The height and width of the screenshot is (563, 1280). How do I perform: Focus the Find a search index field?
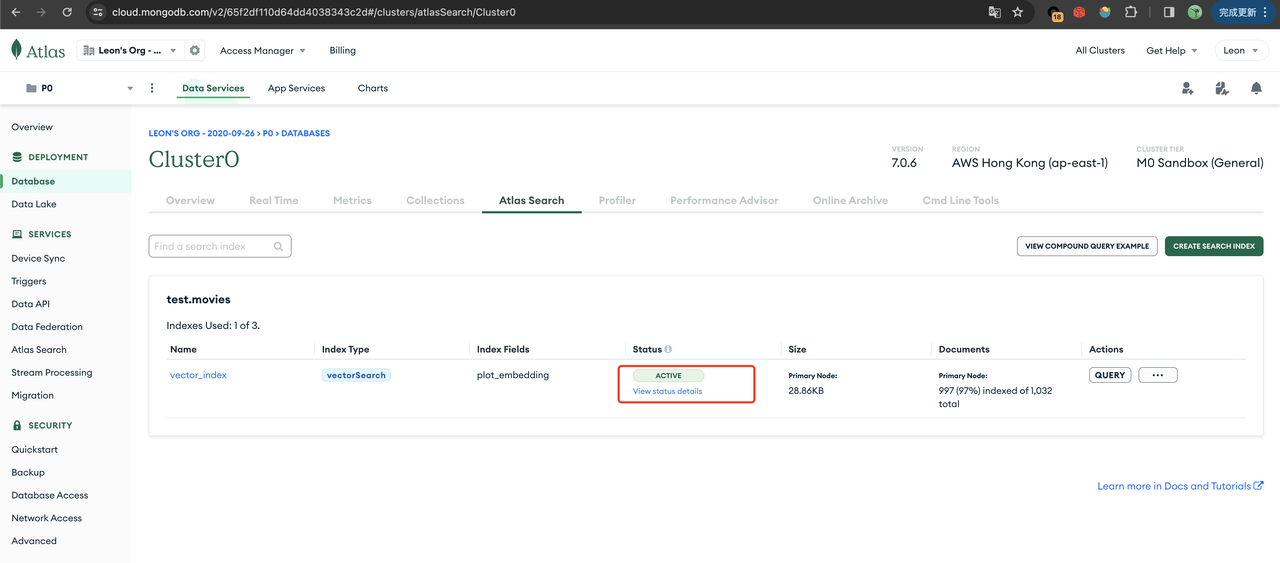tap(212, 246)
